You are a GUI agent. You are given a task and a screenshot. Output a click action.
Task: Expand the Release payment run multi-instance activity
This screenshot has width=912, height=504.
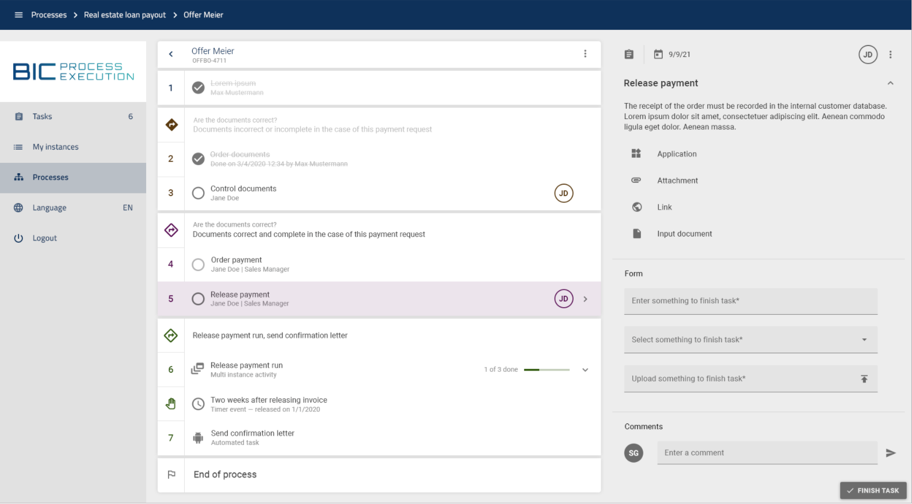(x=585, y=370)
